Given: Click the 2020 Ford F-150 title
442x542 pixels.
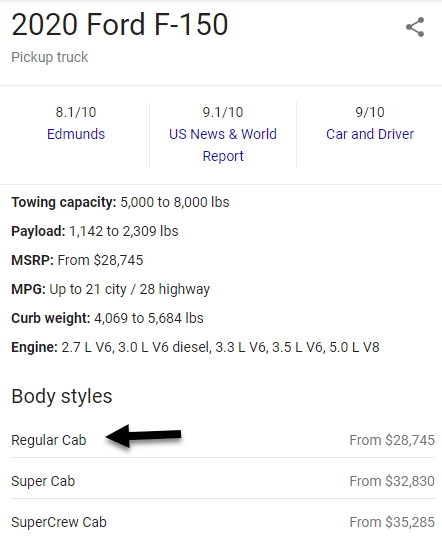Looking at the screenshot, I should [120, 25].
